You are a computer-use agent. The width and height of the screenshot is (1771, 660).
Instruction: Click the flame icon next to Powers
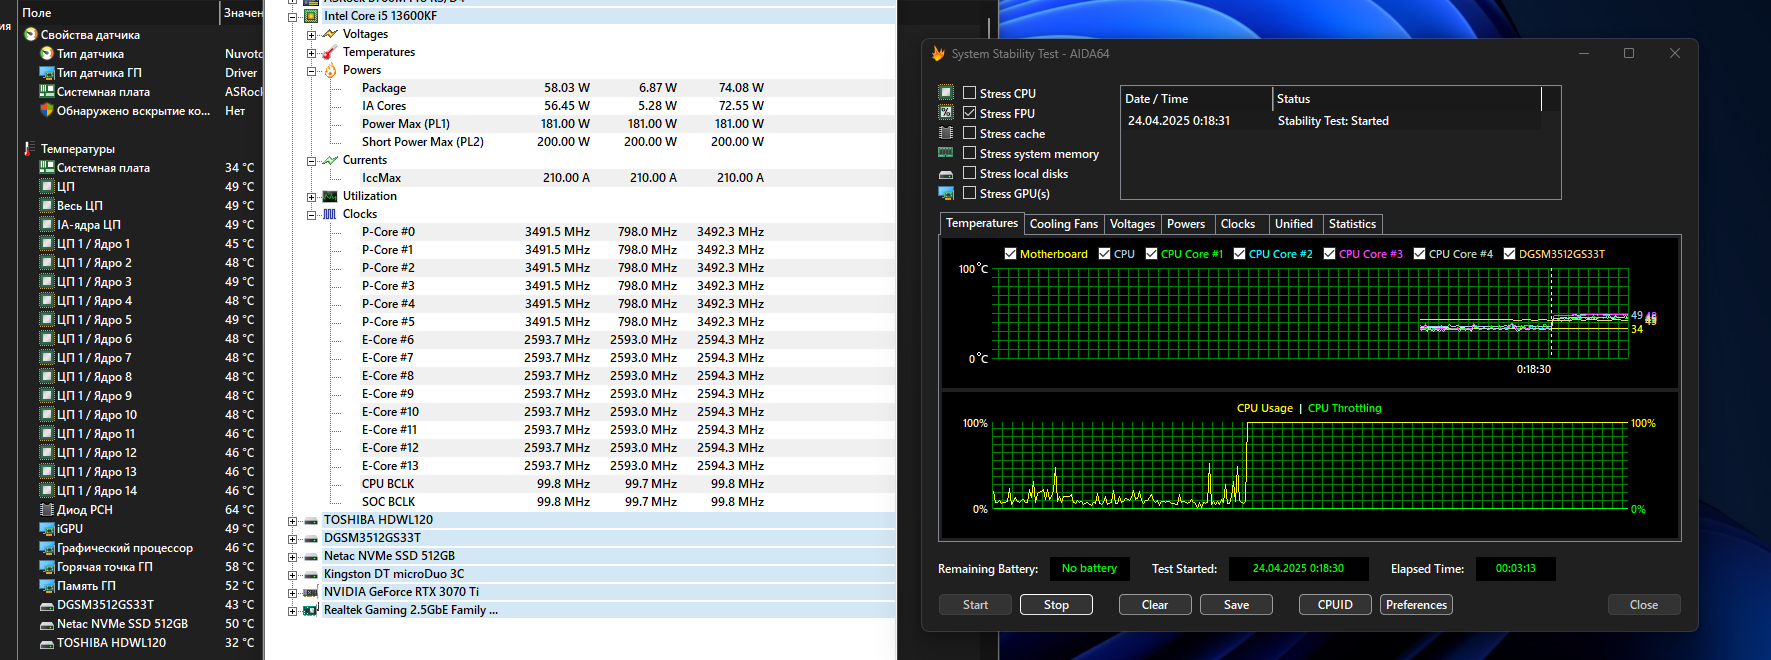[330, 70]
